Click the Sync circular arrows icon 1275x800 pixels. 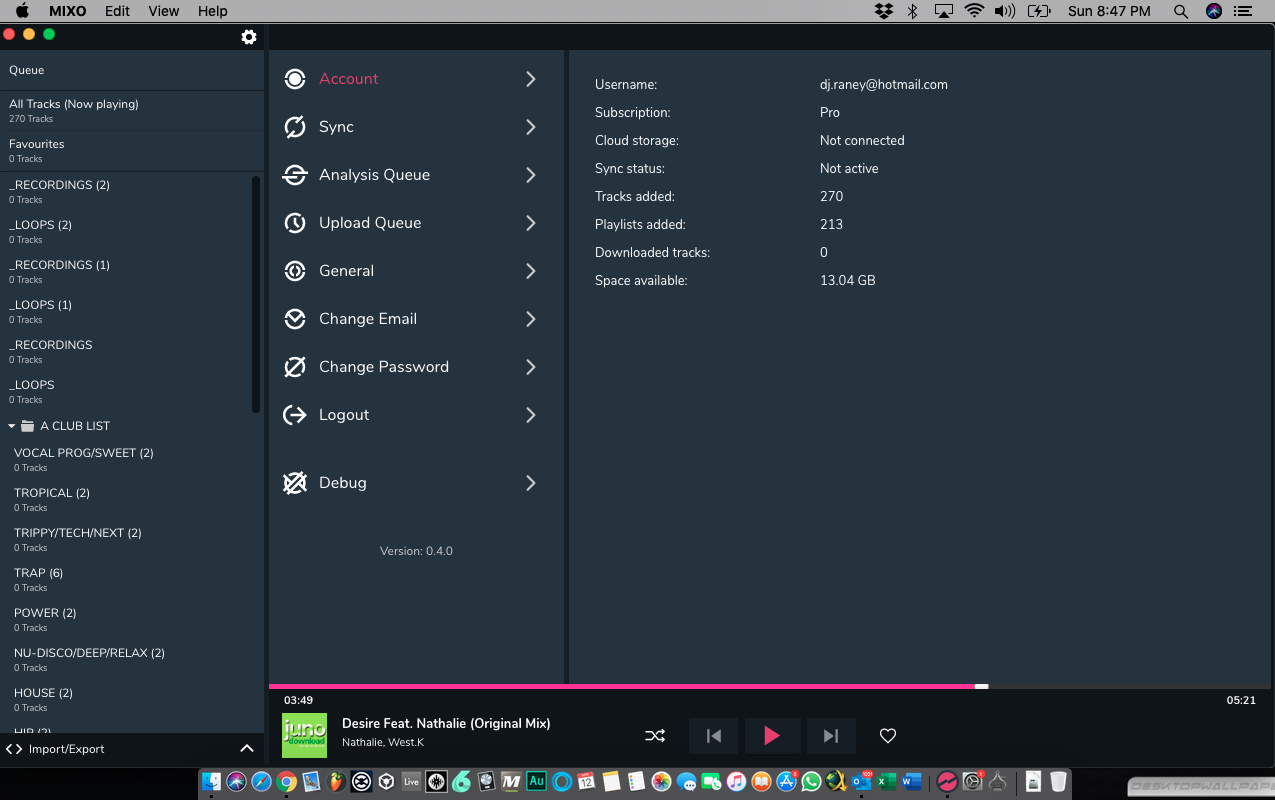coord(294,127)
